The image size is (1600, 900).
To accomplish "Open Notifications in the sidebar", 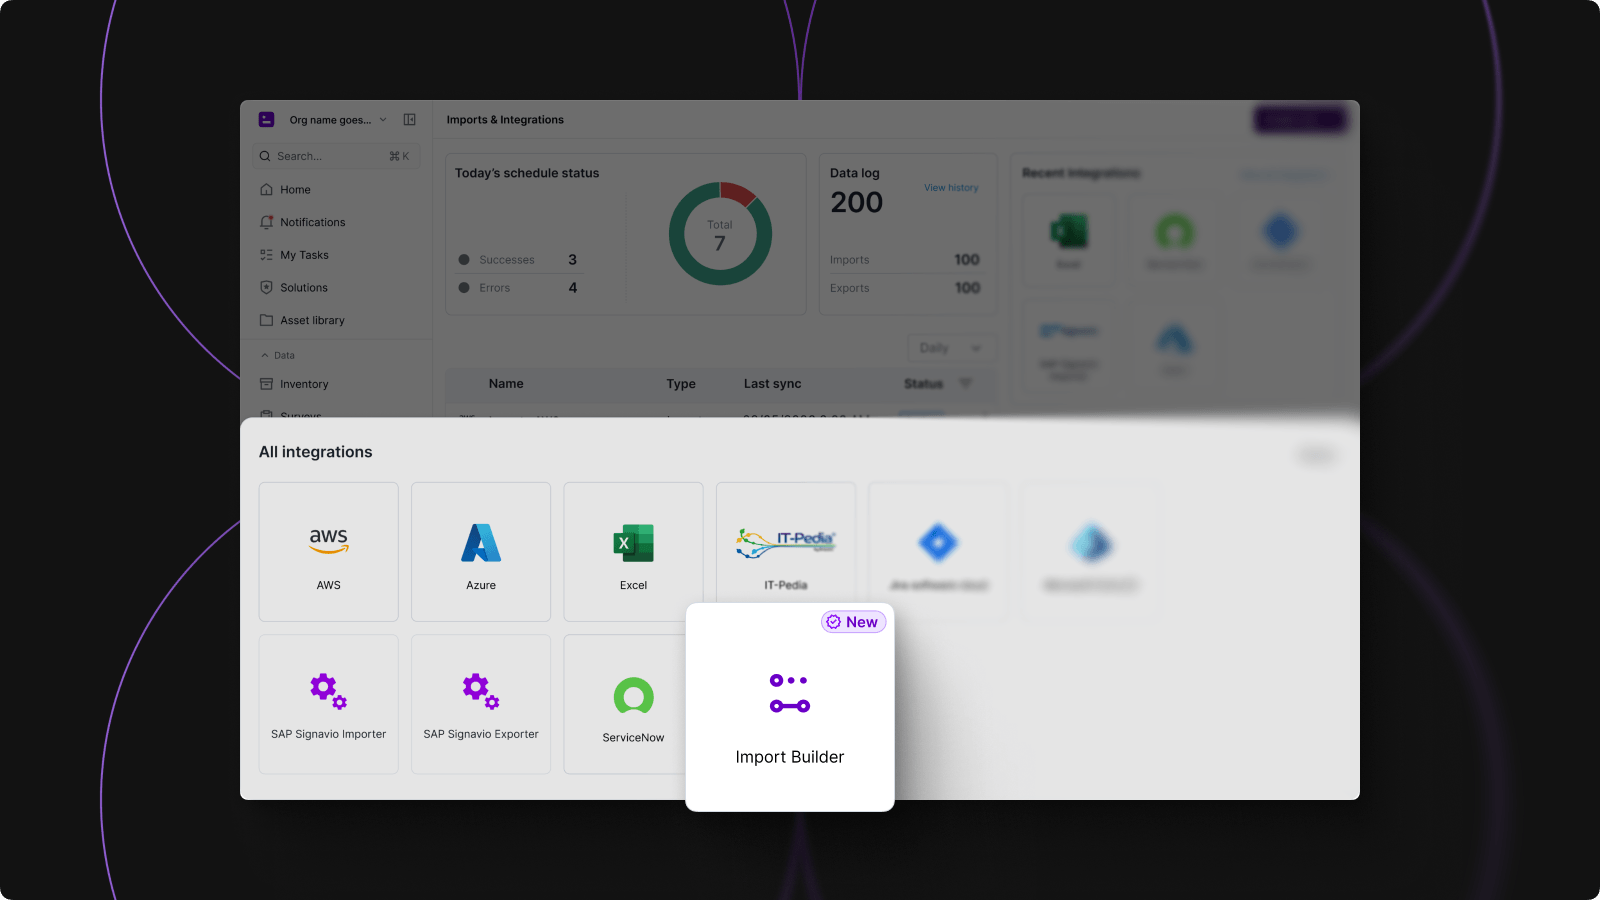I will [x=312, y=222].
